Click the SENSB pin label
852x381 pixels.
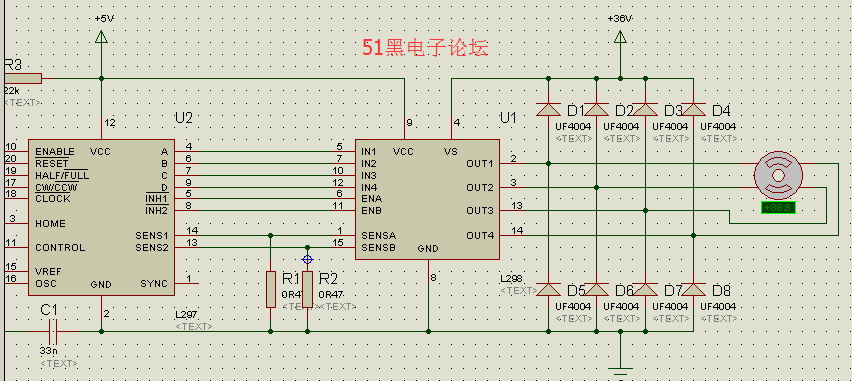click(378, 247)
